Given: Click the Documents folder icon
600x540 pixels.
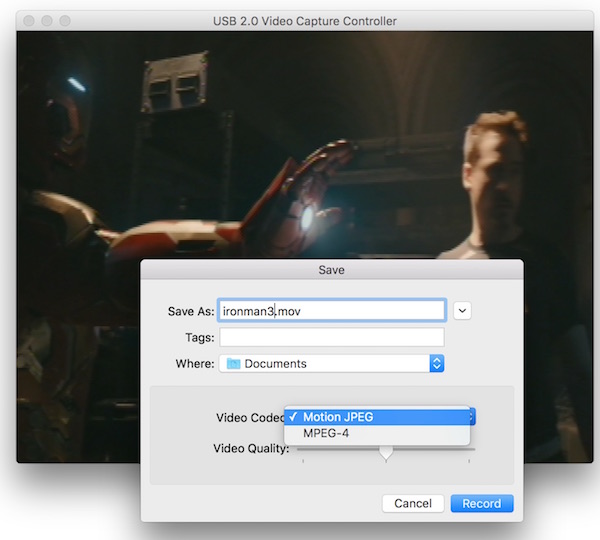Looking at the screenshot, I should 233,364.
